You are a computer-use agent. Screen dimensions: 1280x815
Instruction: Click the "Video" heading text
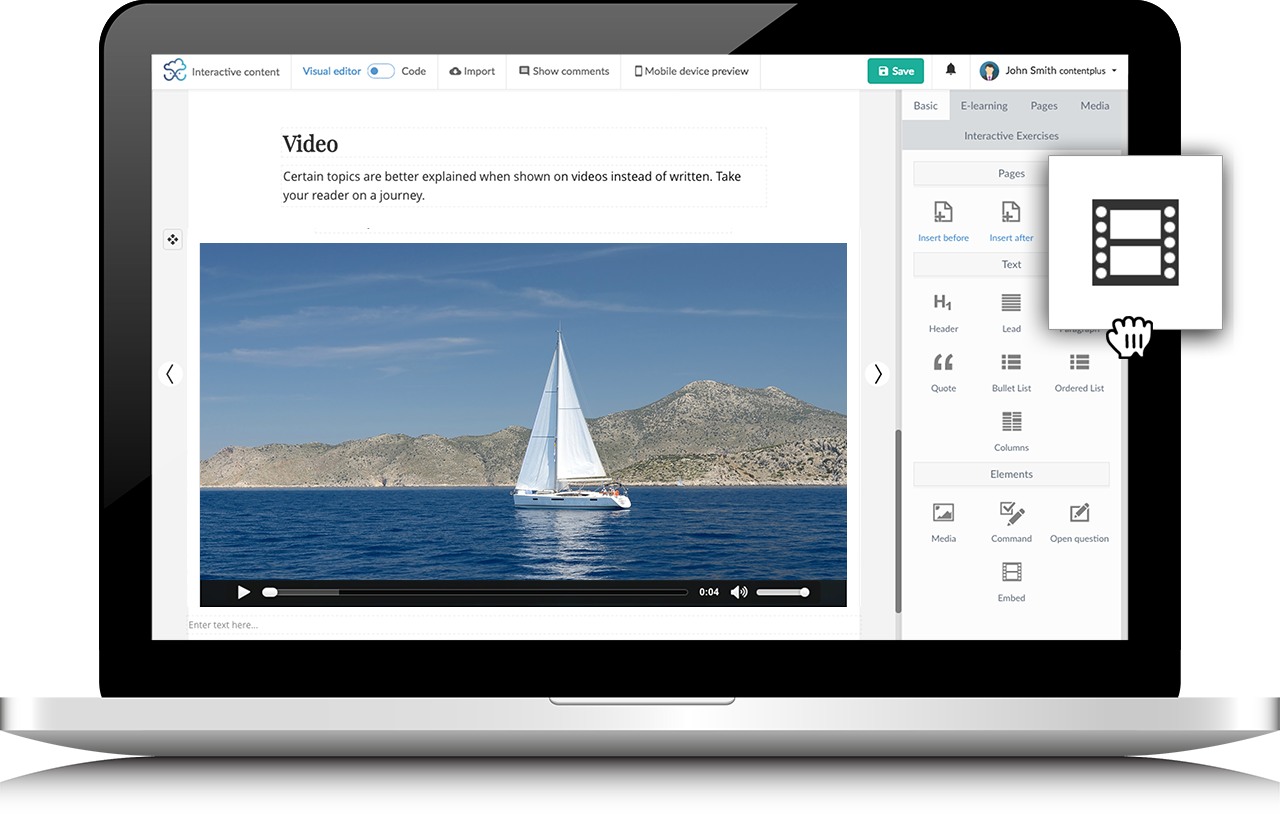point(310,144)
